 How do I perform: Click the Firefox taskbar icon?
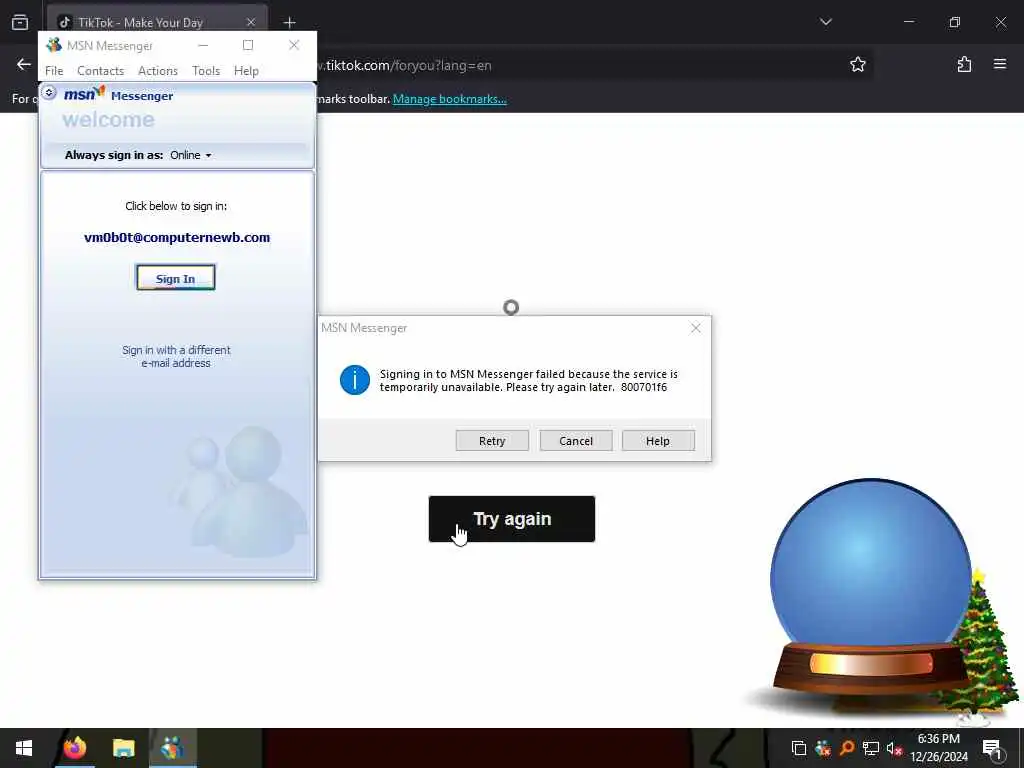75,748
